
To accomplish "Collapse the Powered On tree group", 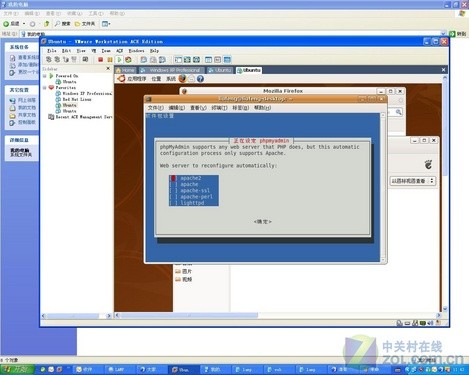I will (x=45, y=76).
